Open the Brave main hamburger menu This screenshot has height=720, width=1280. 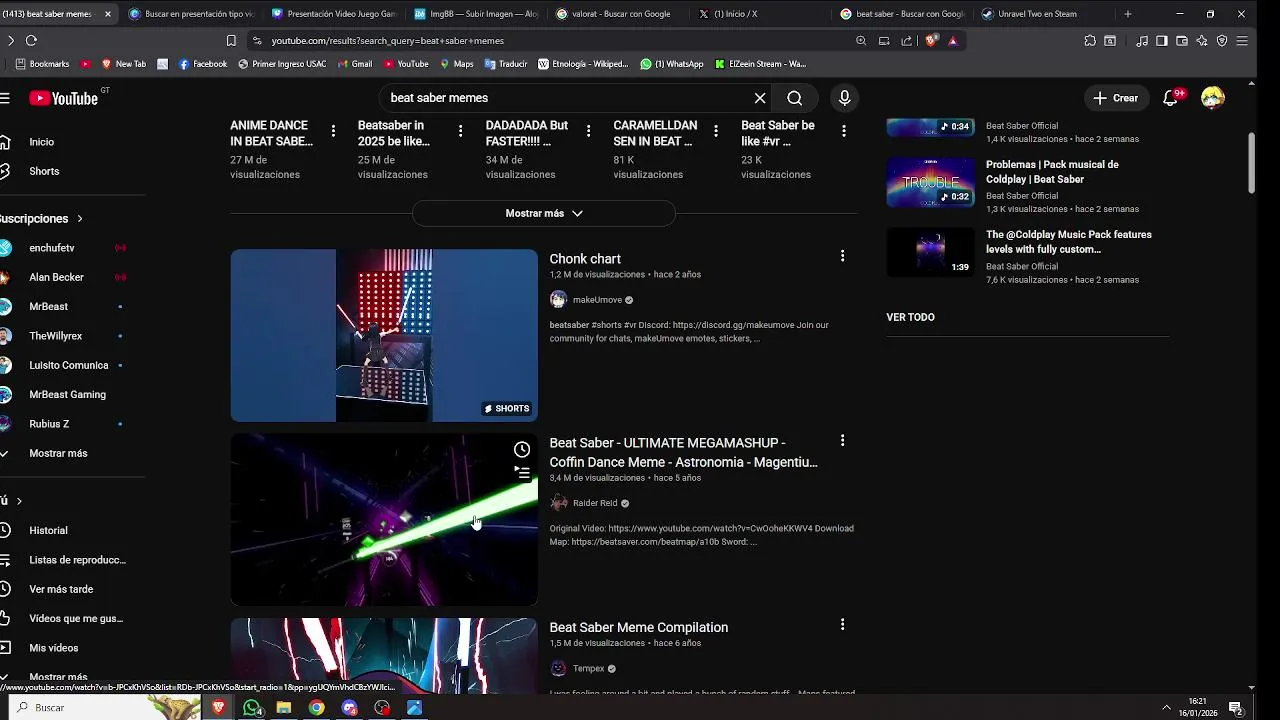tap(1242, 41)
